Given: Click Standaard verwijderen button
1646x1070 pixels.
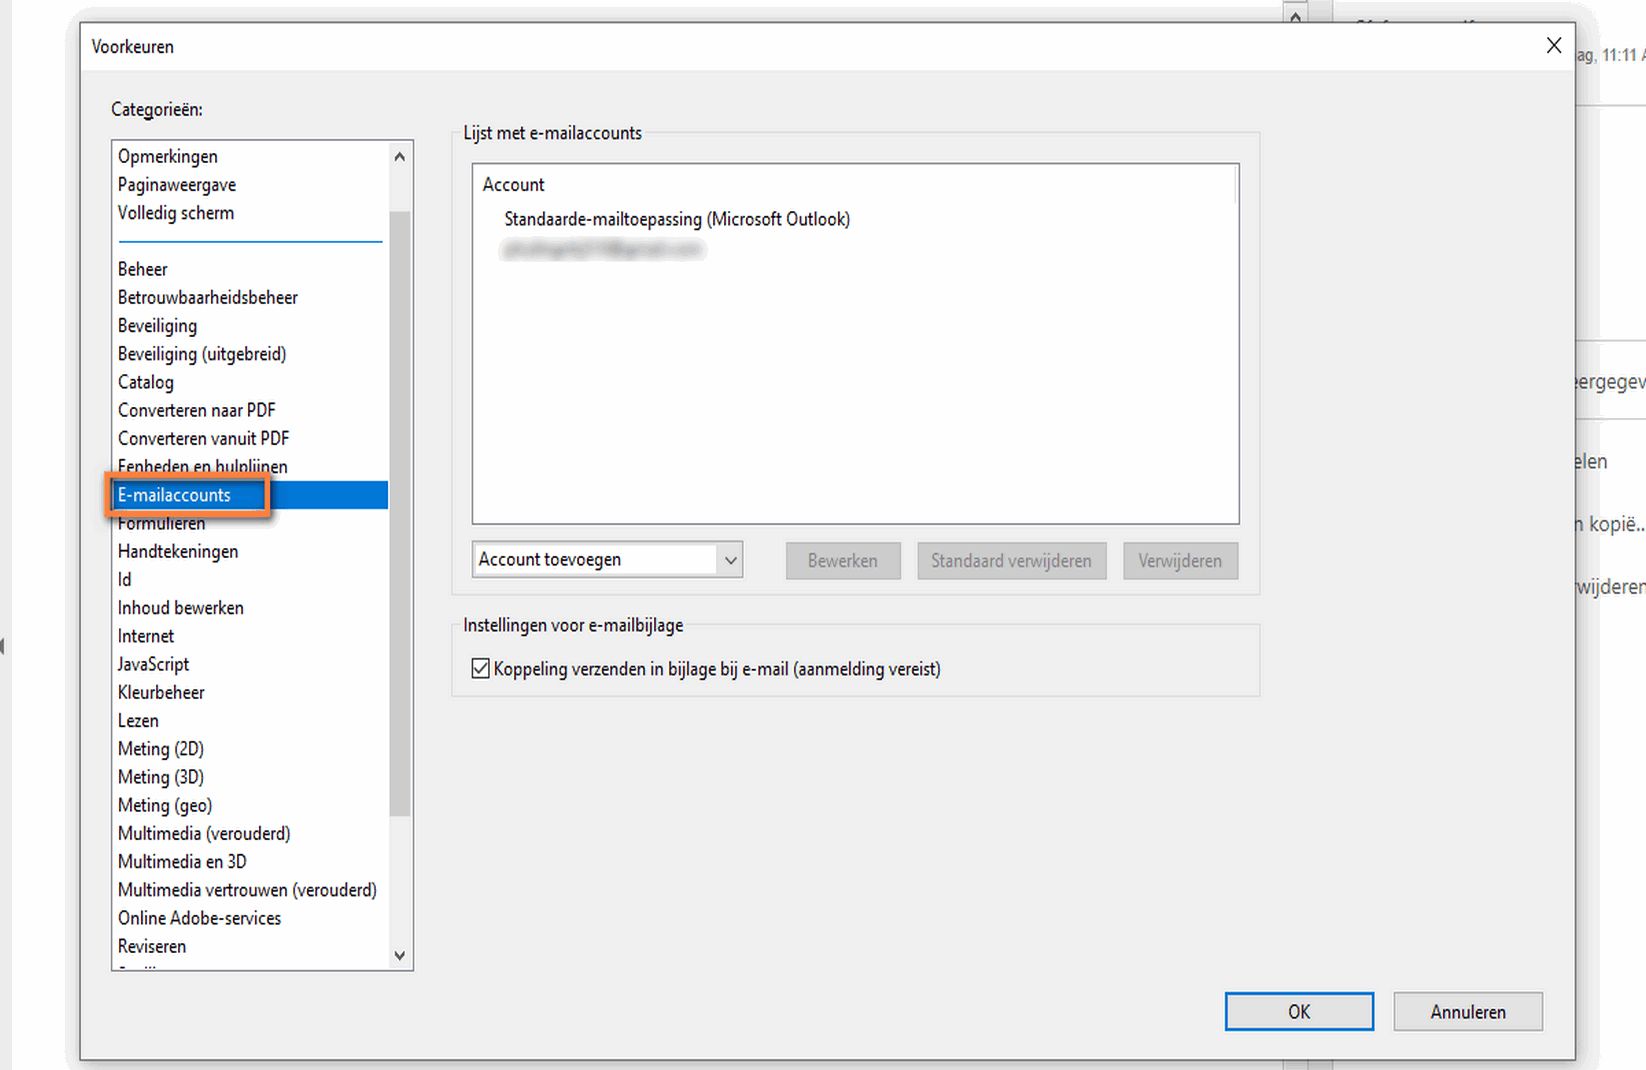Looking at the screenshot, I should click(1011, 561).
